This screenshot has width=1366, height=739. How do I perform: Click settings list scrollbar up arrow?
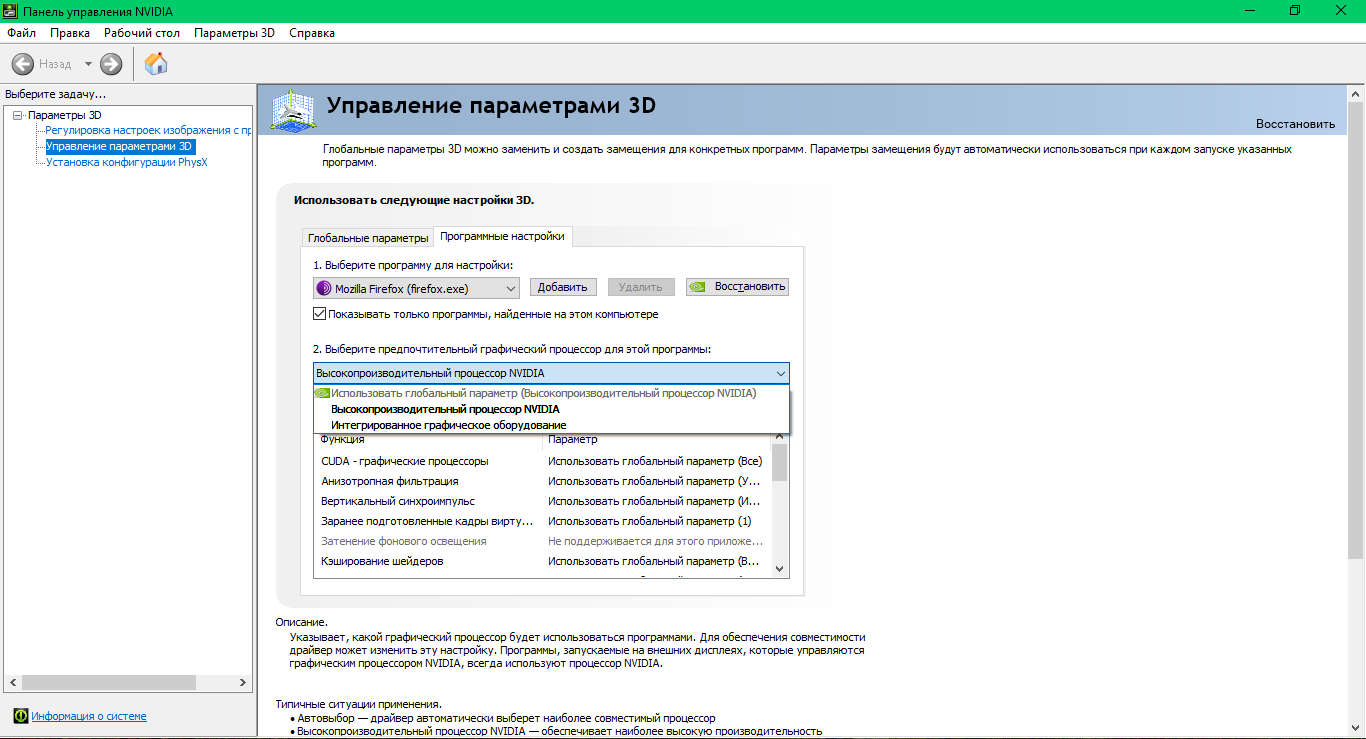tap(780, 438)
